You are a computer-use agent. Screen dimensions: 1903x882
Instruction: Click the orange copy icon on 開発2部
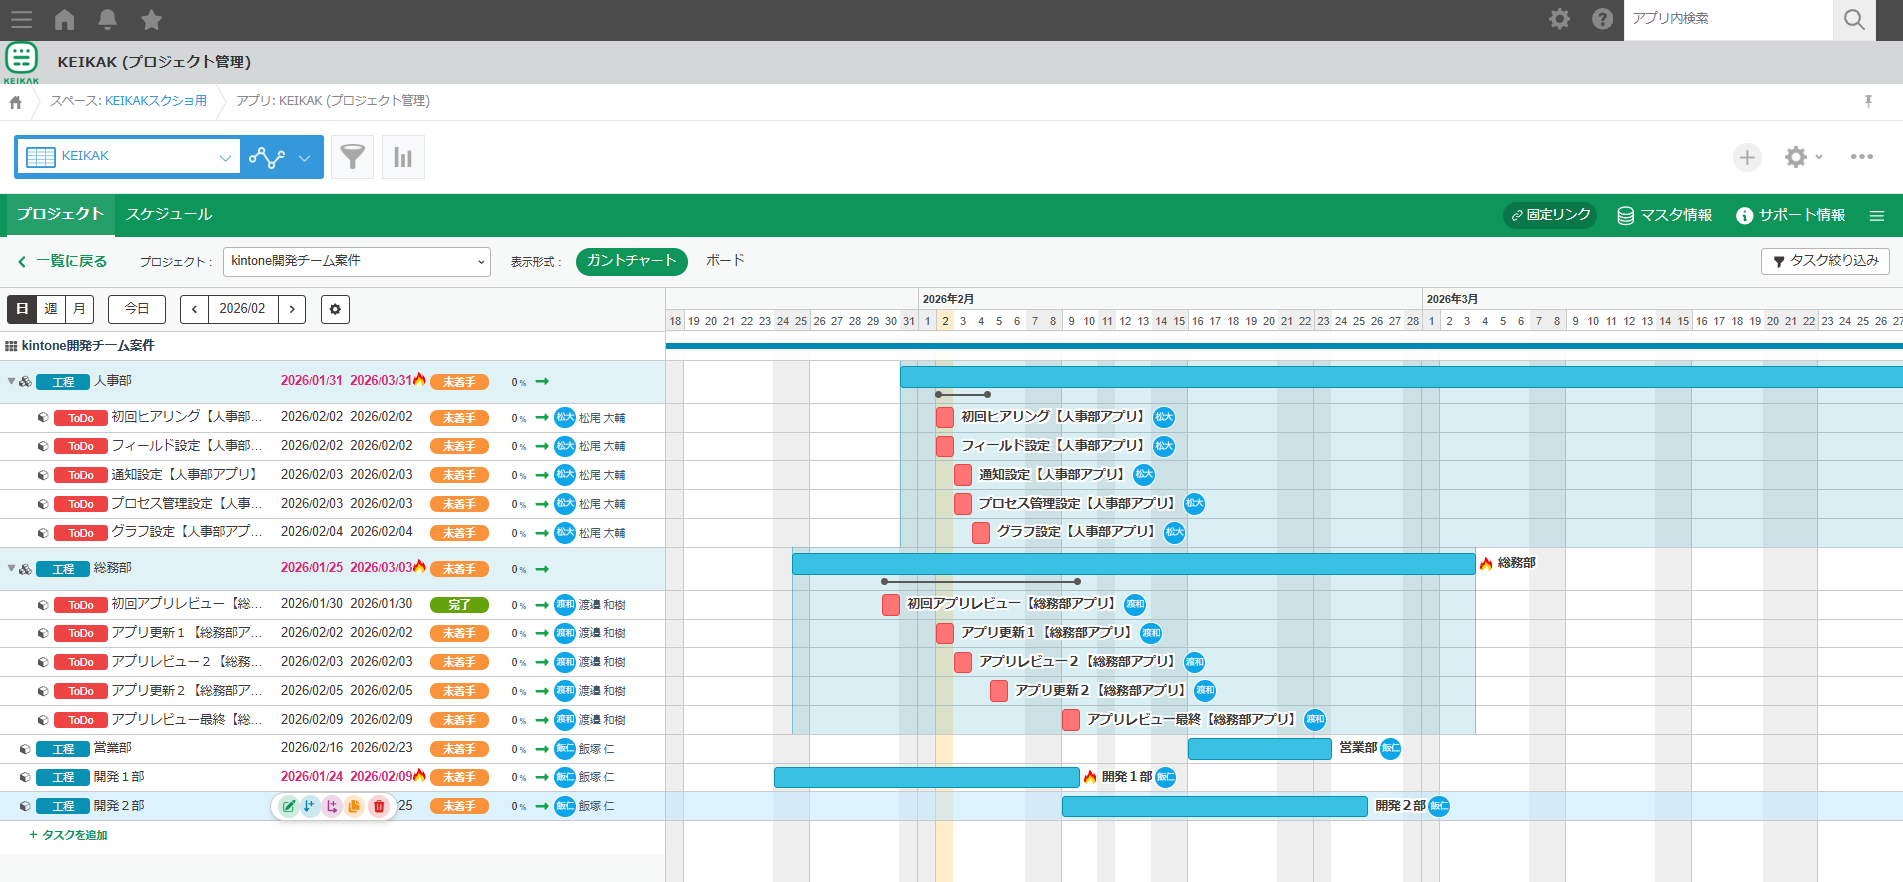coord(355,806)
